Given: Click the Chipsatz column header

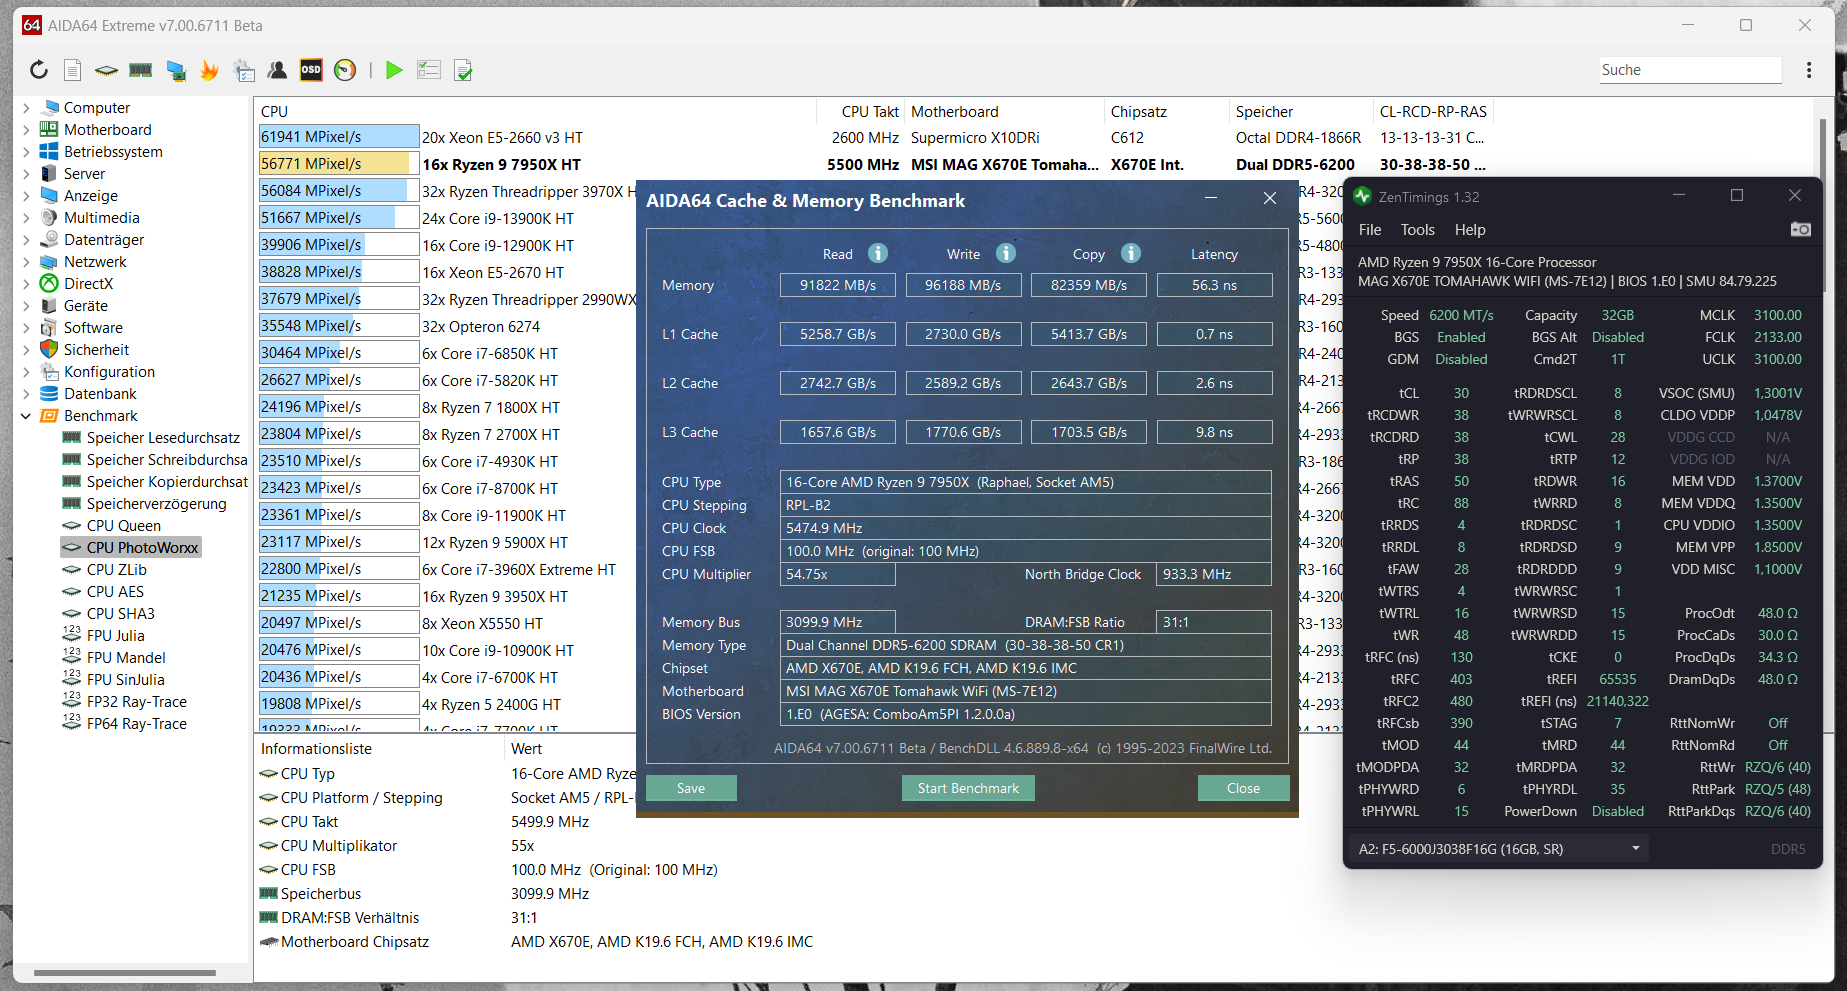Looking at the screenshot, I should [1167, 112].
